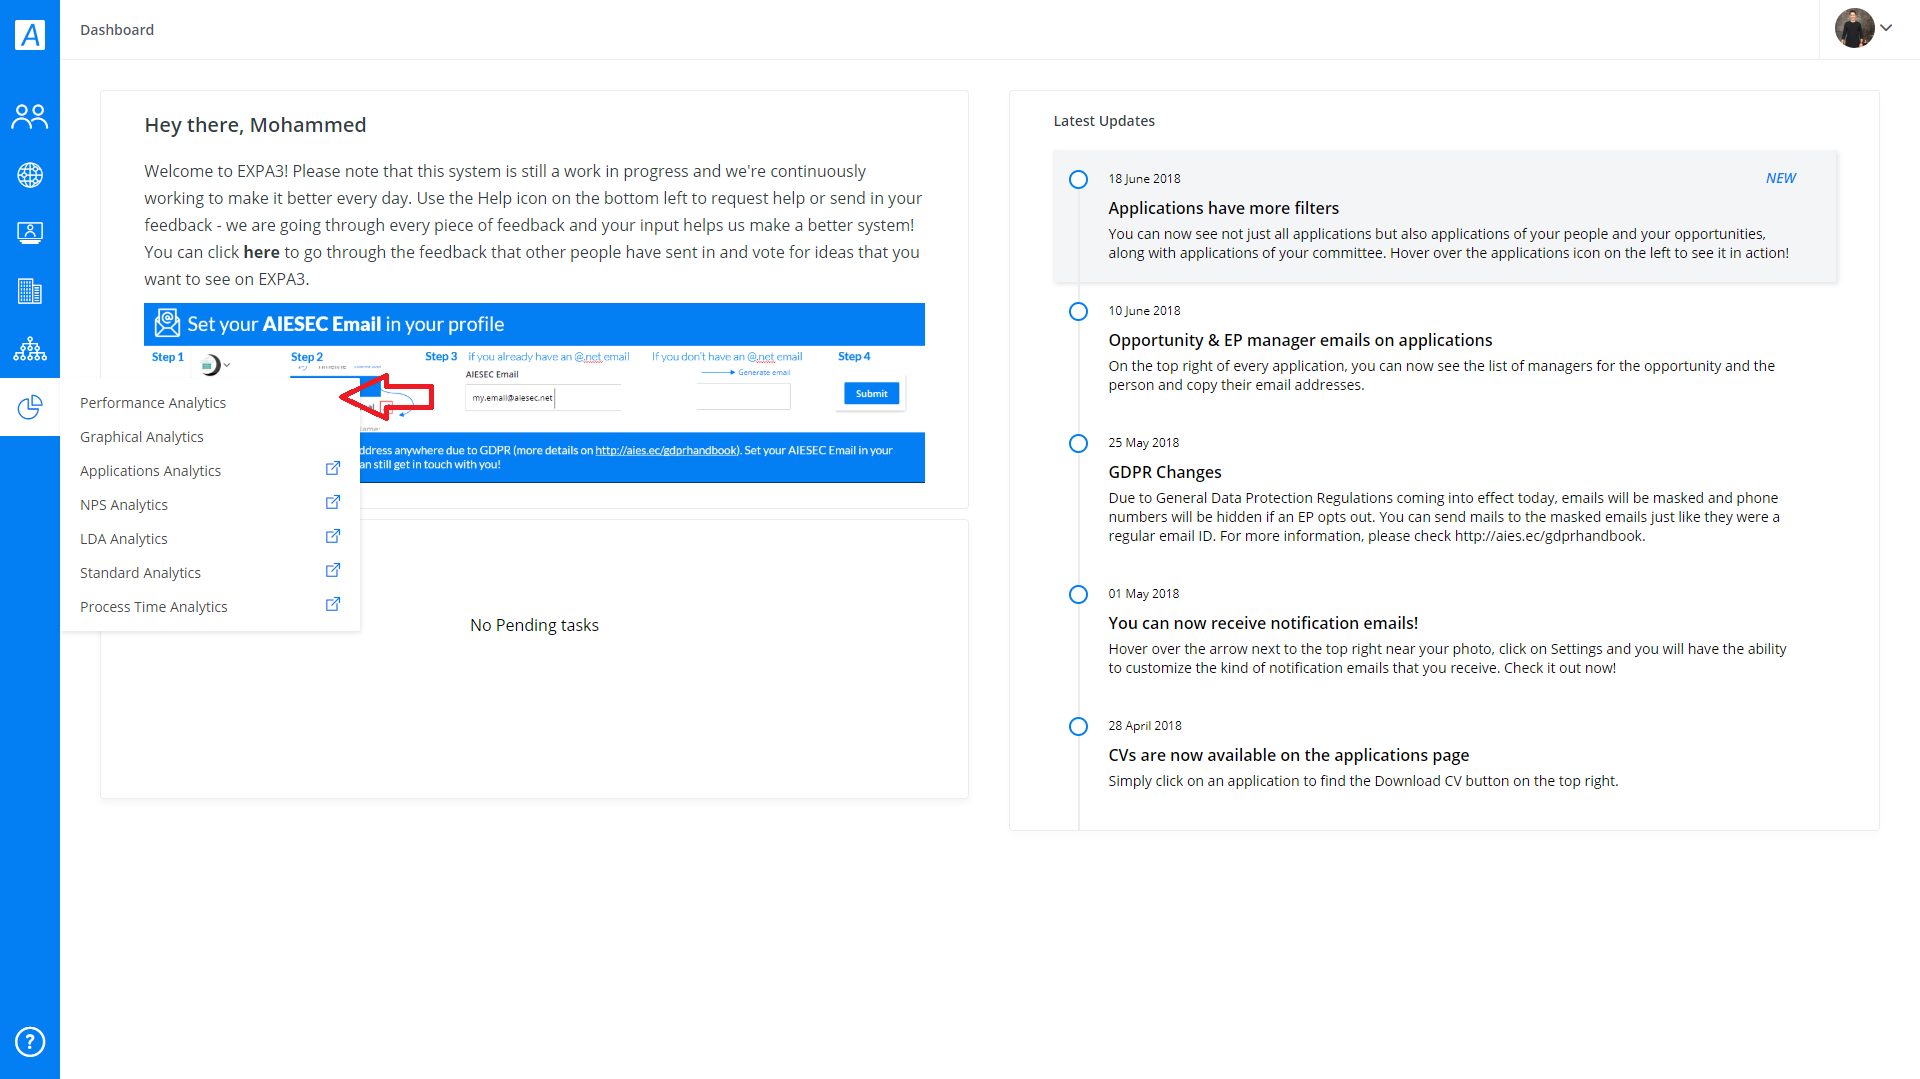Click the Applications monitor sidebar icon
Viewport: 1920px width, 1079px height.
point(30,233)
